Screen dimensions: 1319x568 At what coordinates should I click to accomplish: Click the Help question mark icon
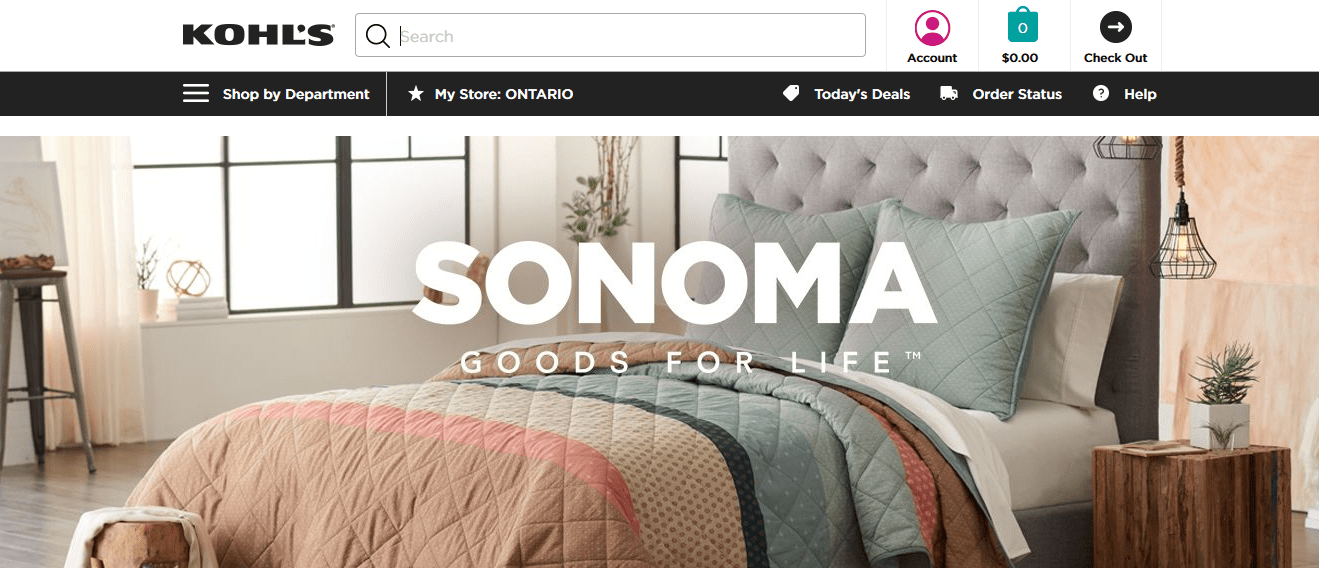[x=1101, y=94]
